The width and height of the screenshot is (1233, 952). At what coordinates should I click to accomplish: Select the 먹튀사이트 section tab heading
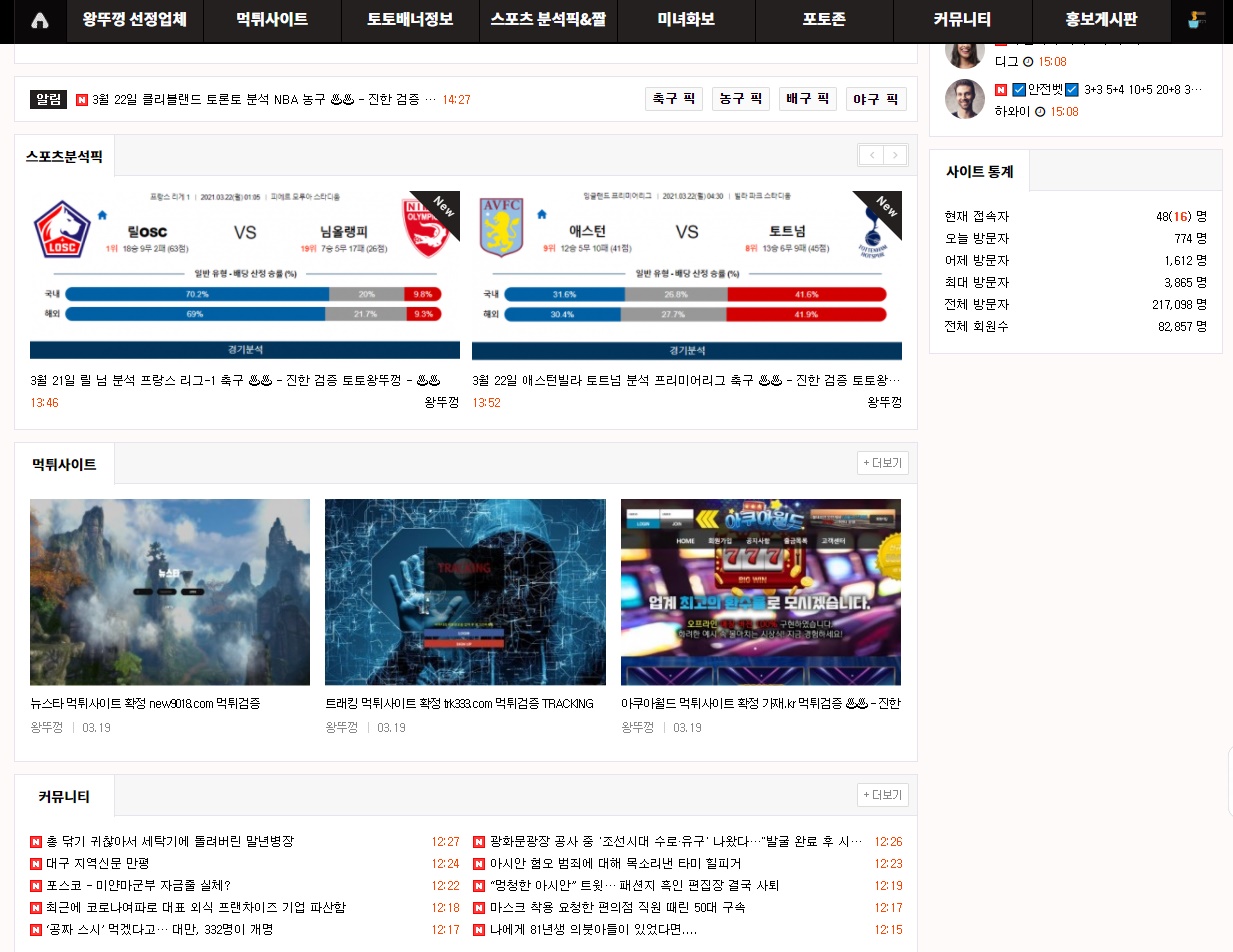pos(64,464)
